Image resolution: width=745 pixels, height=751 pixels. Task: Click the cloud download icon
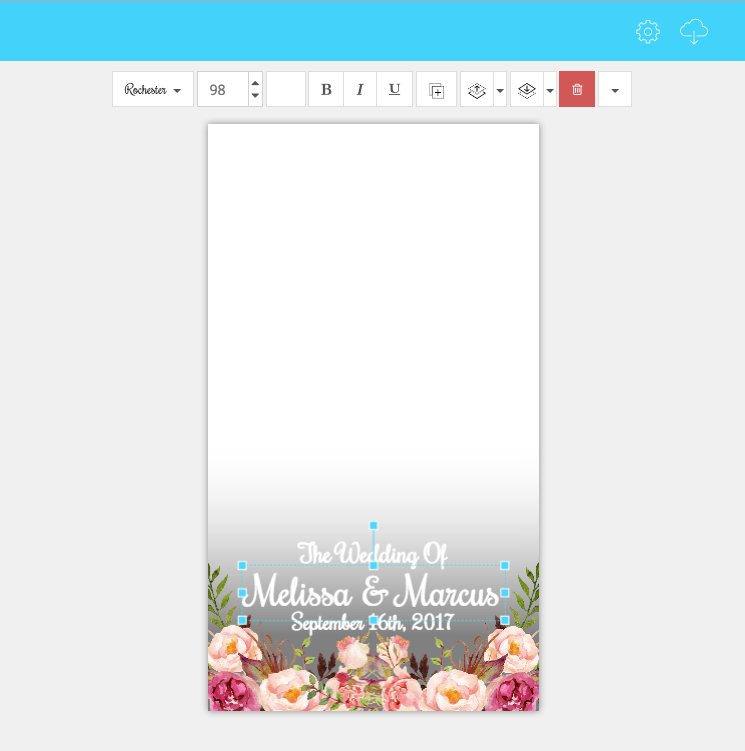(x=694, y=32)
